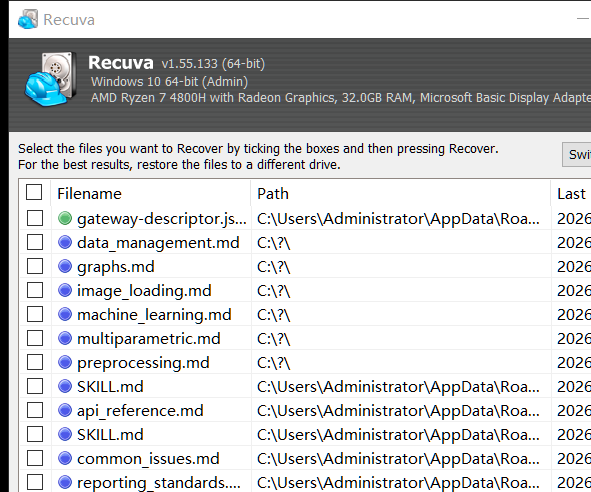
Task: Sort by Last modified column header
Action: [571, 193]
